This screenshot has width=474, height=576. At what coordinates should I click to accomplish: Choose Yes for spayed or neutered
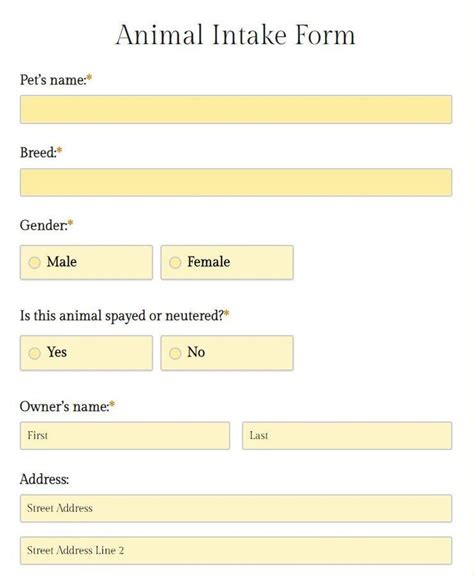click(34, 353)
